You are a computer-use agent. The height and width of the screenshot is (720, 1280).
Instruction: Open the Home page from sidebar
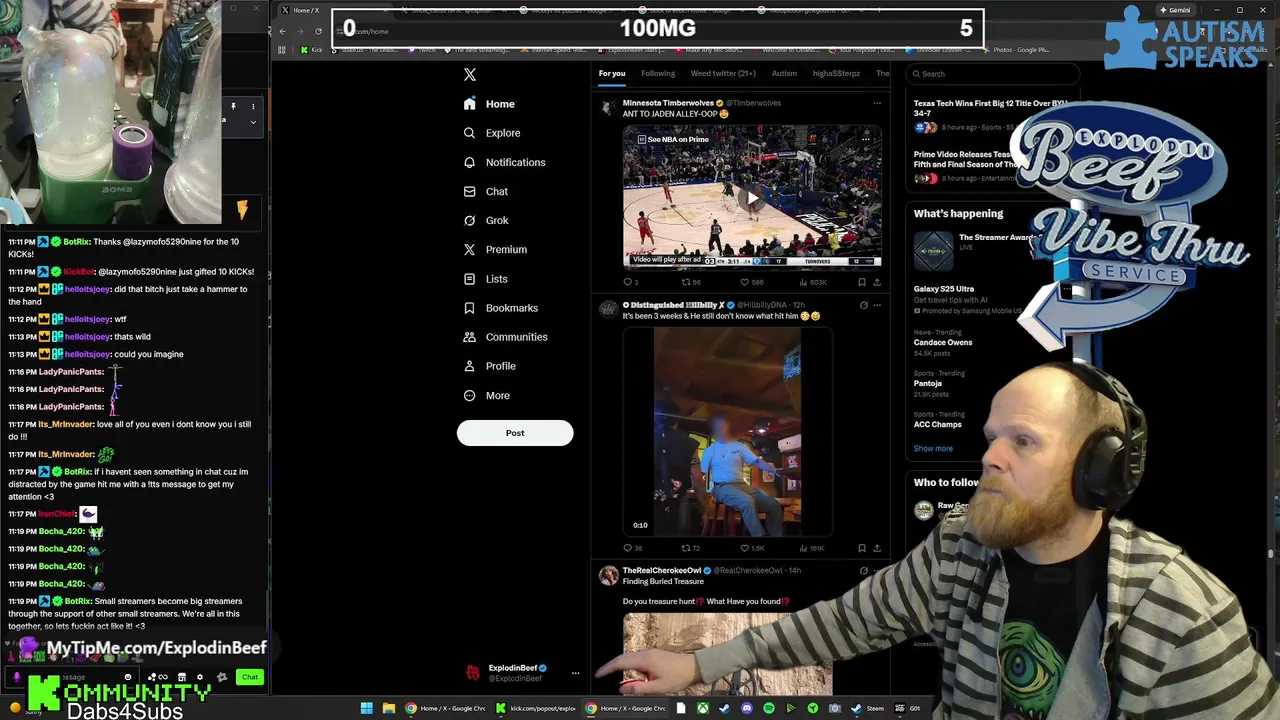pyautogui.click(x=489, y=104)
